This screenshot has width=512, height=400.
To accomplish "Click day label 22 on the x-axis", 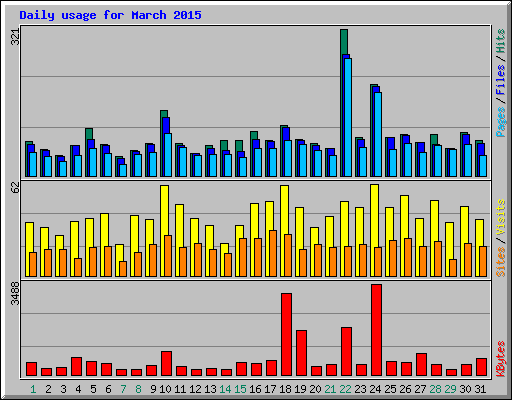I will (345, 389).
